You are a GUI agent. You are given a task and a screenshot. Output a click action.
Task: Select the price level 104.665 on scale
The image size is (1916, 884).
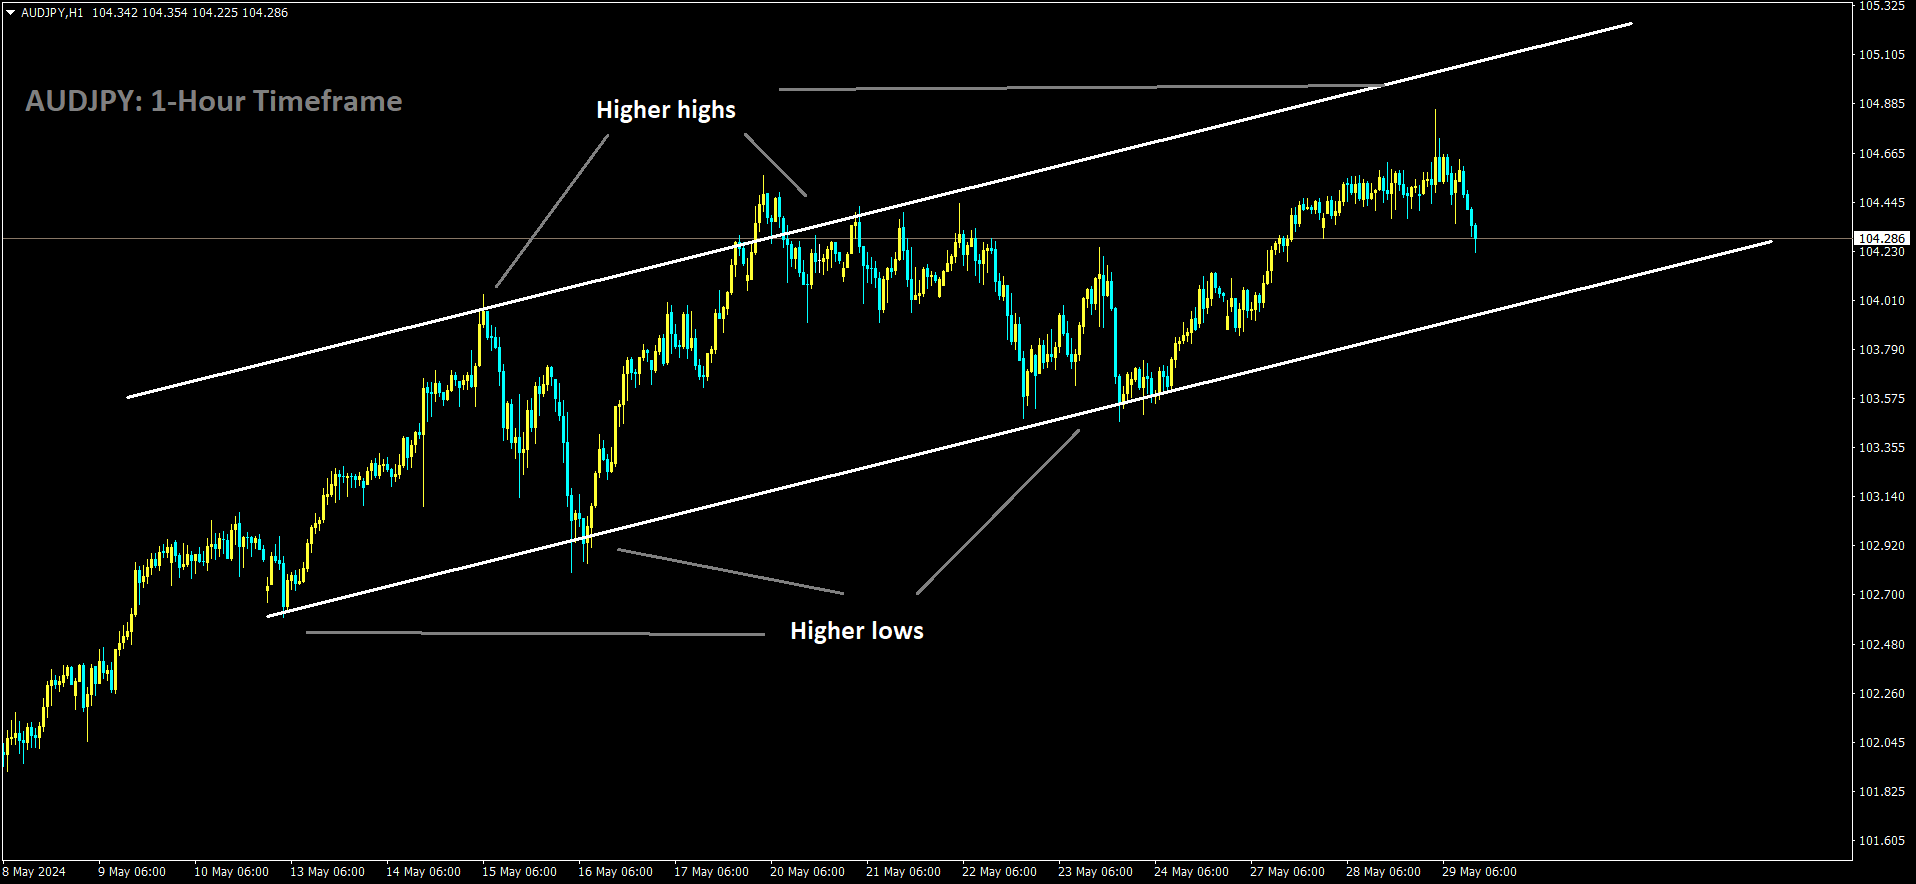[1882, 154]
